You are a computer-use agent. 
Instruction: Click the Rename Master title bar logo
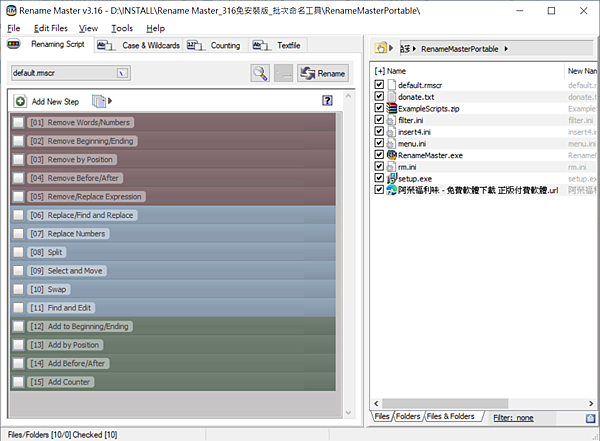pos(11,10)
